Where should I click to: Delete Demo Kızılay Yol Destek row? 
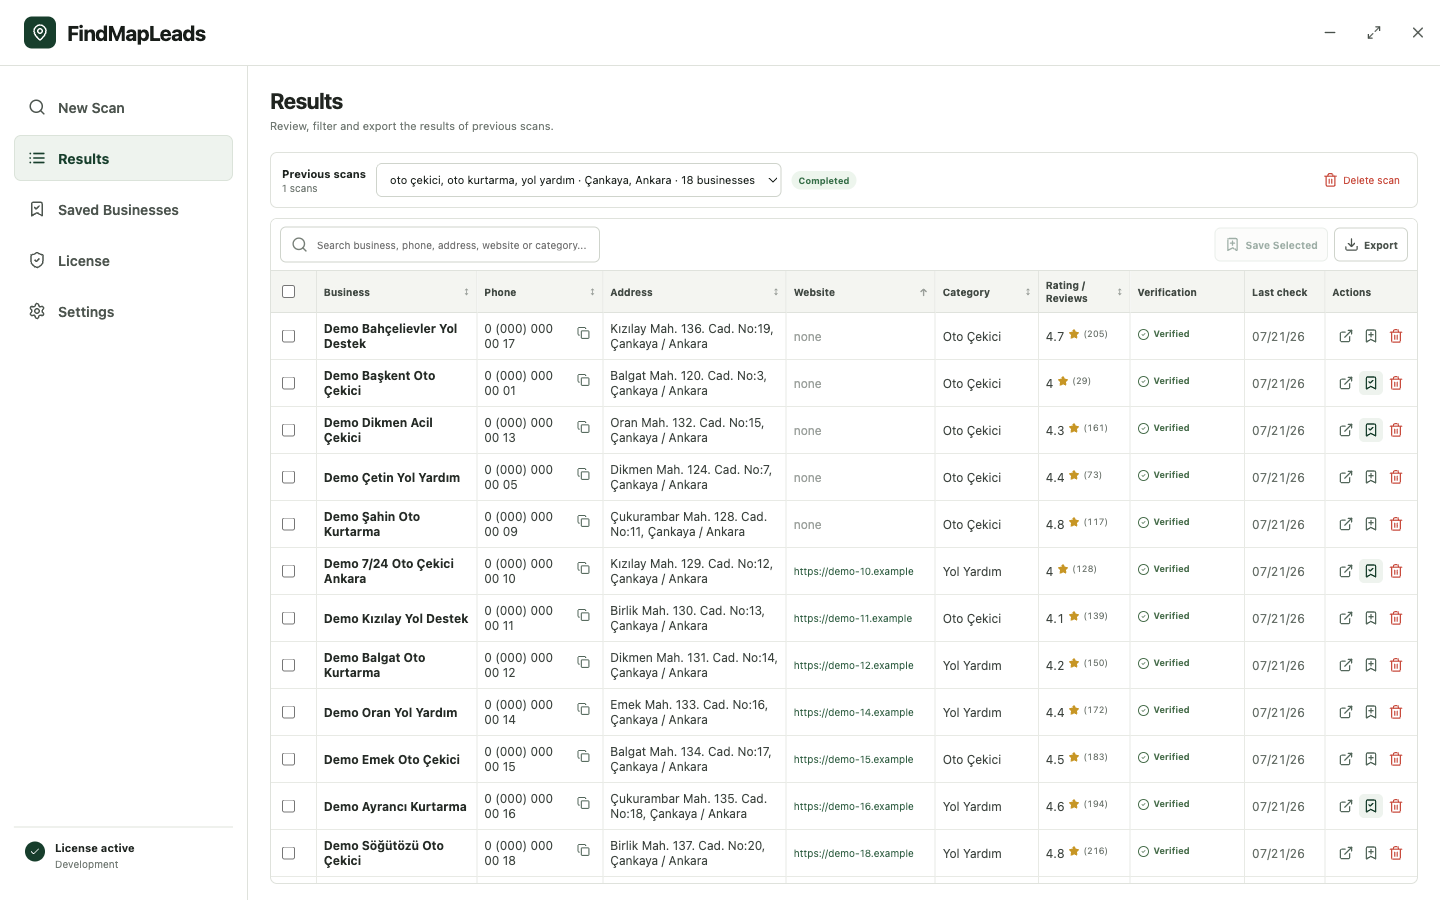1396,618
